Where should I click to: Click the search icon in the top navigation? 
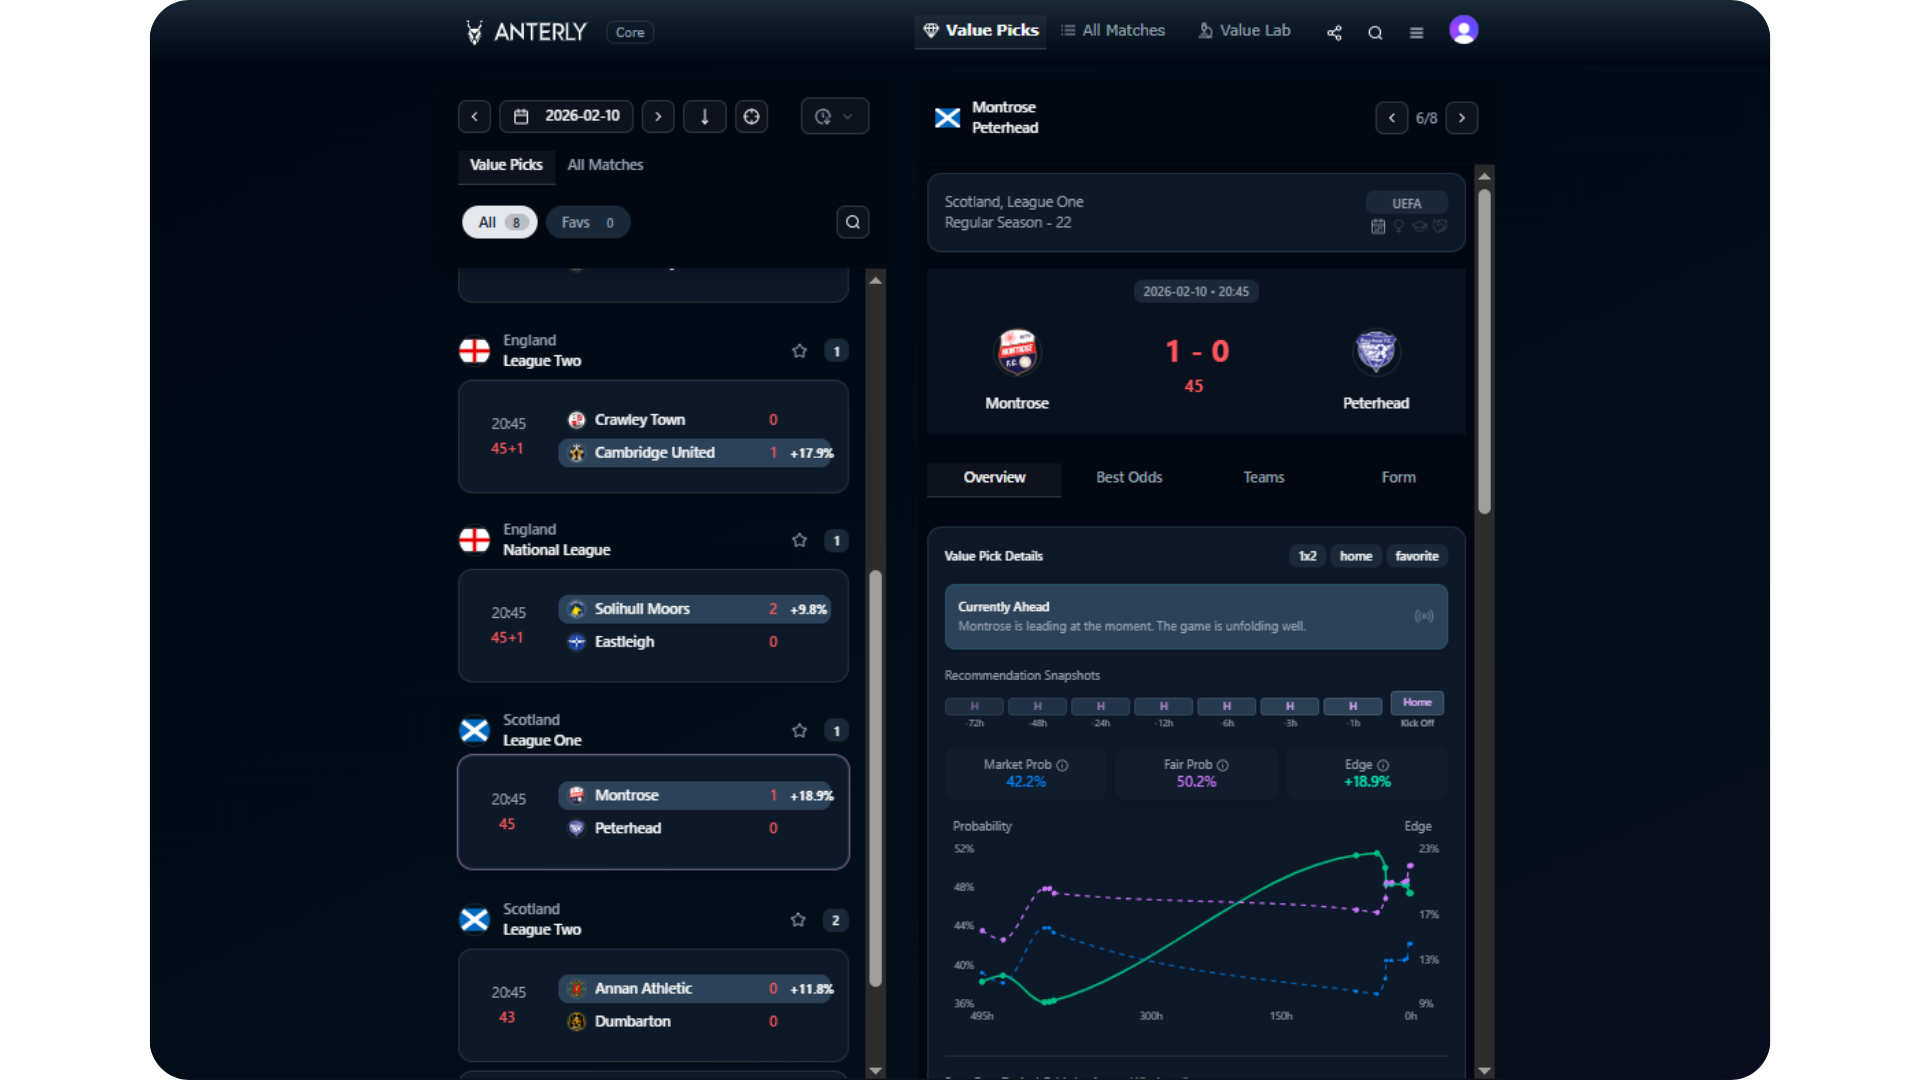pyautogui.click(x=1376, y=32)
